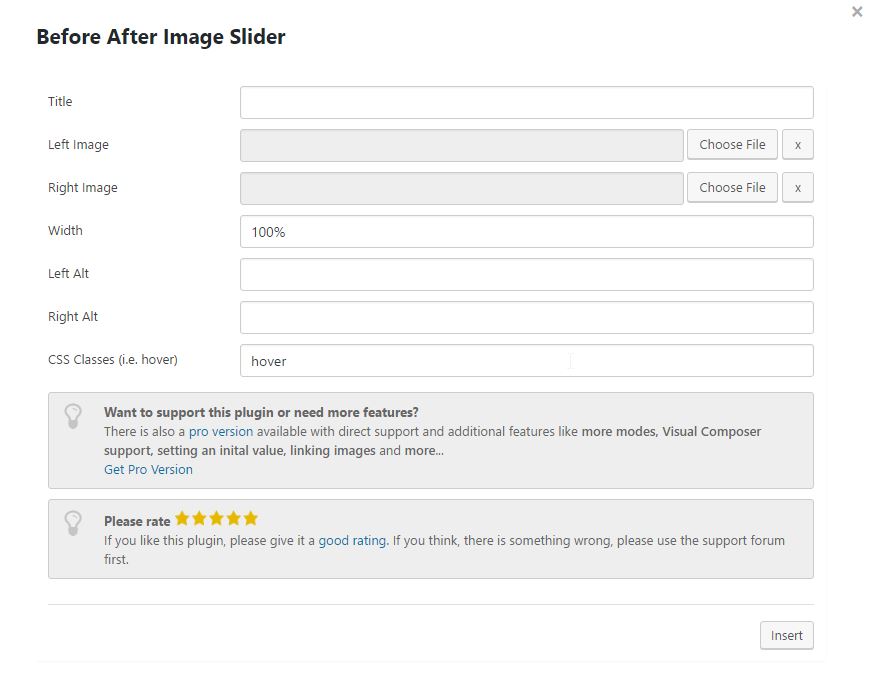Clear the Left Image with x button

(797, 145)
